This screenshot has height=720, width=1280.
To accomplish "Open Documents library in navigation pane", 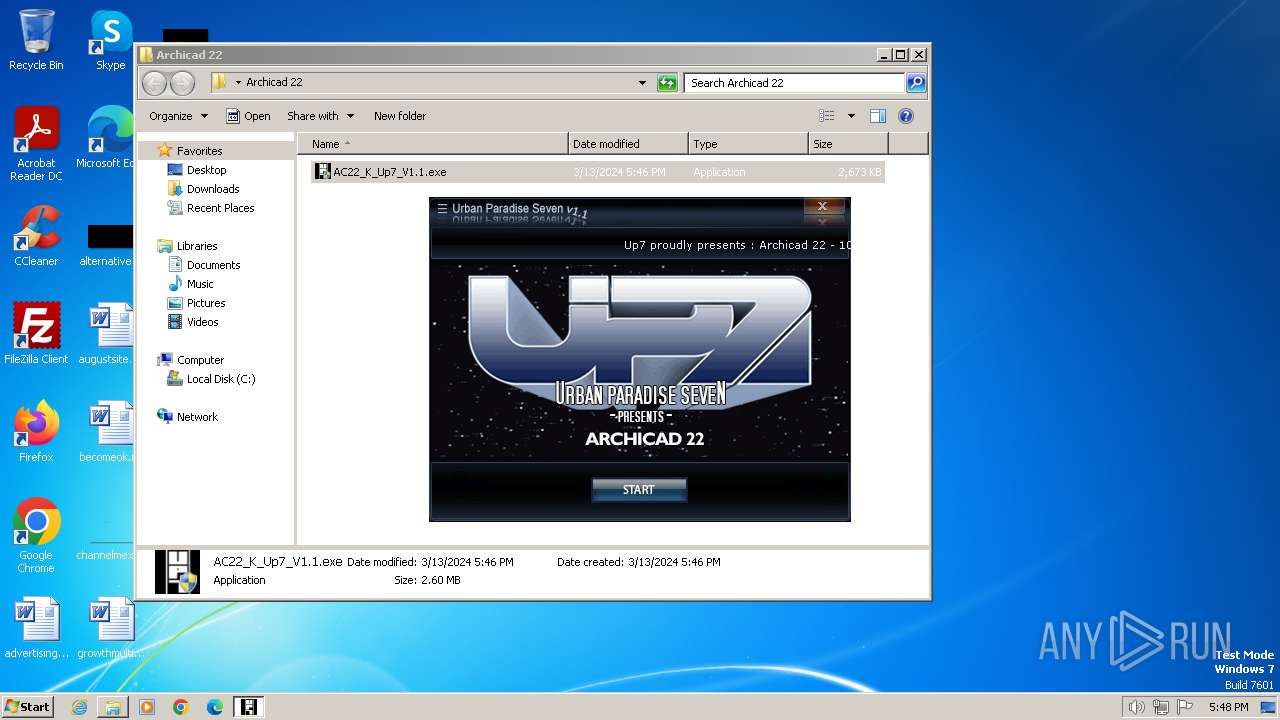I will click(213, 265).
